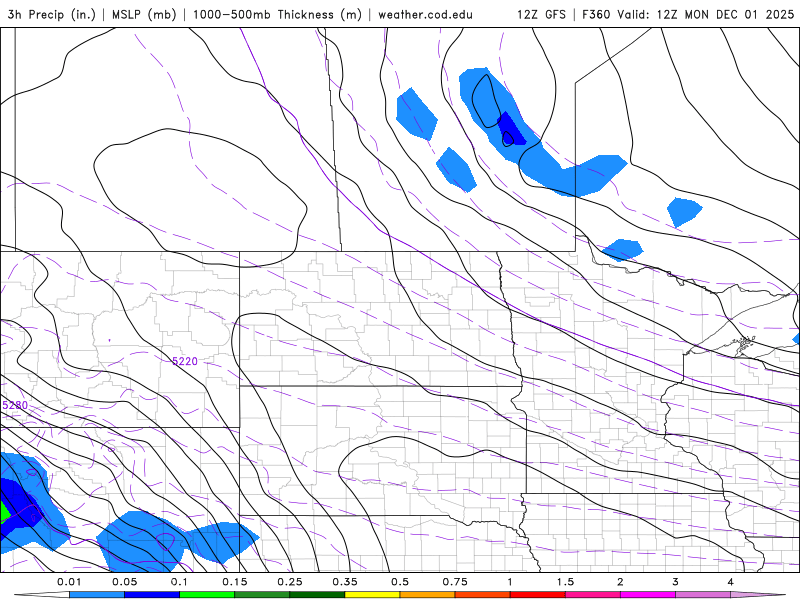Click the yellow 0.35 legend color segment
This screenshot has height=600, width=800.
(x=372, y=595)
